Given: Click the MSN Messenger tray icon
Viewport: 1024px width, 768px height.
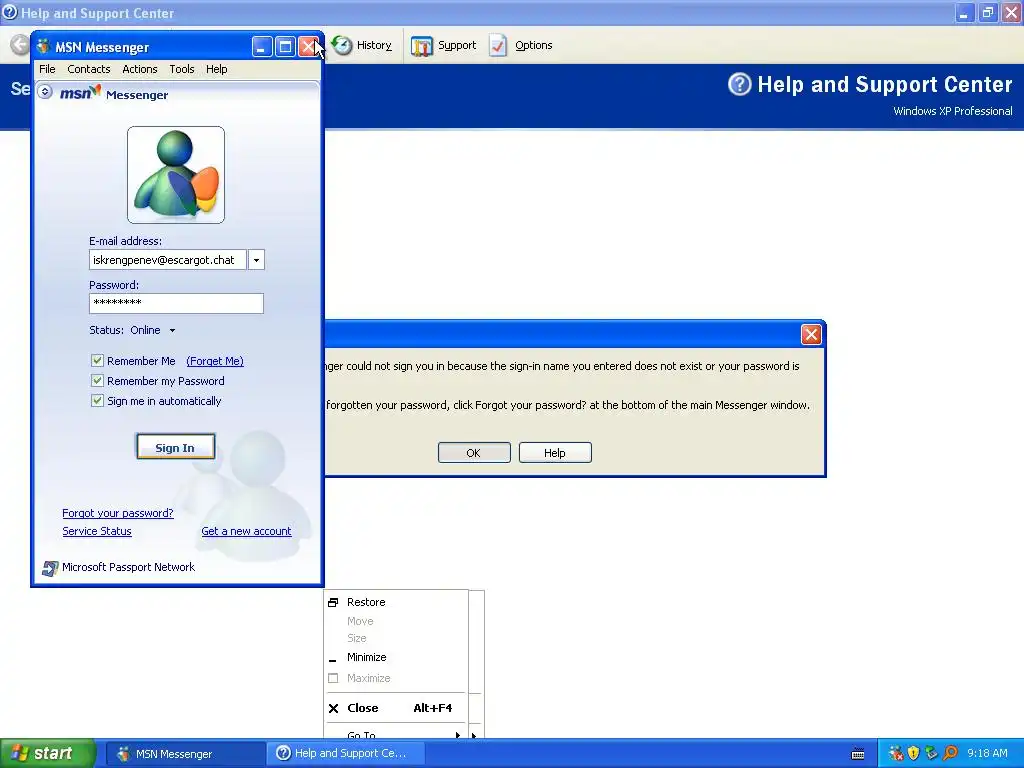Looking at the screenshot, I should [x=896, y=754].
